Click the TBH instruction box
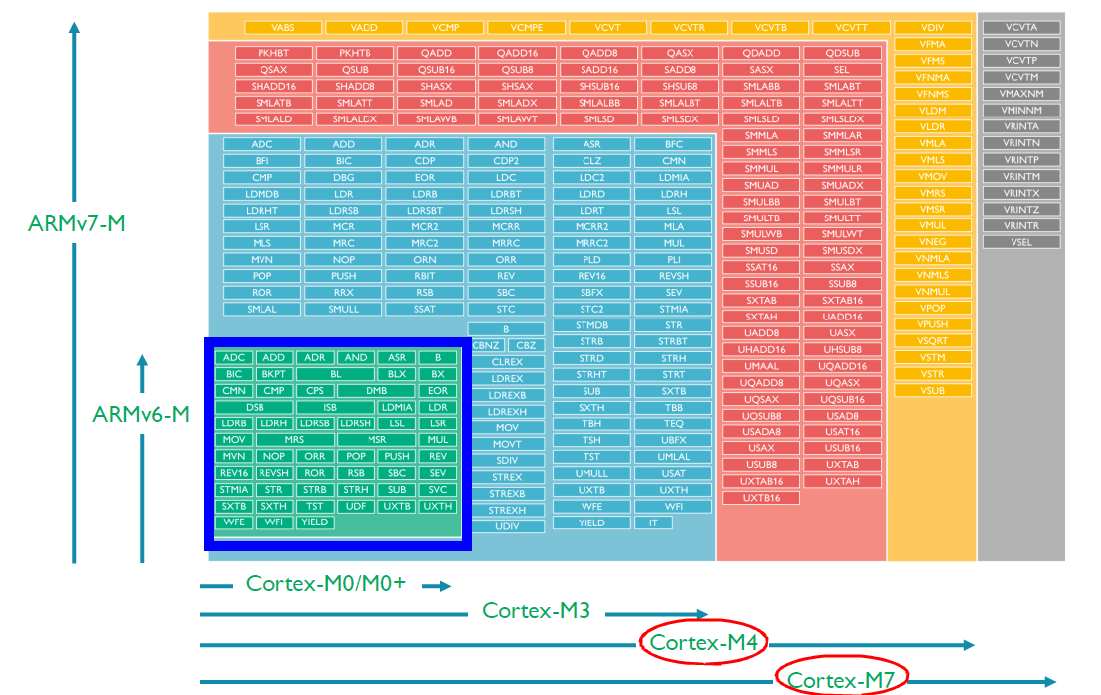 (591, 424)
